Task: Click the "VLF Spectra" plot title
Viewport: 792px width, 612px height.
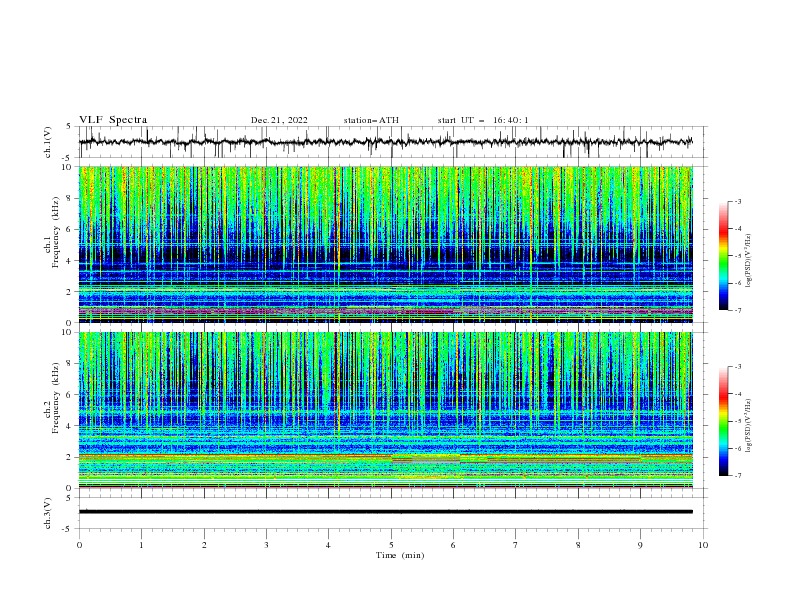Action: pos(113,120)
